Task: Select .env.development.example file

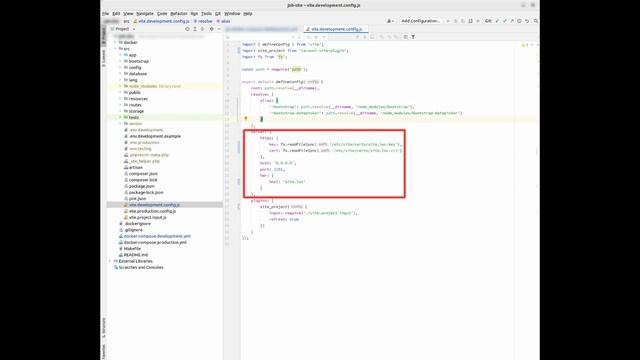Action: point(155,136)
